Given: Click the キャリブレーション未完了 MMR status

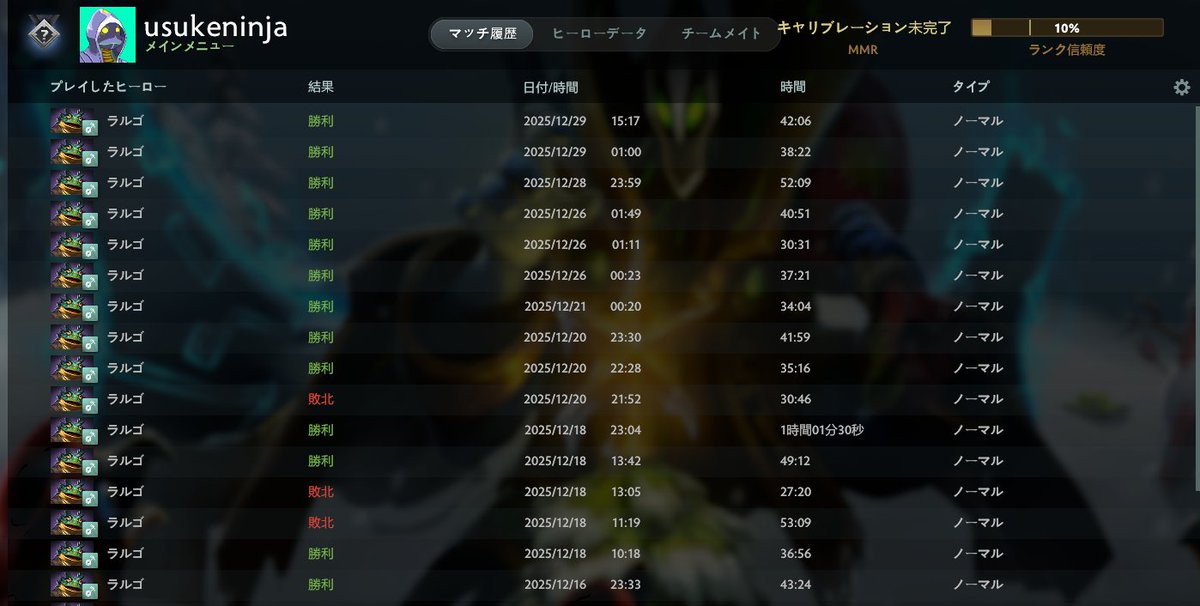Looking at the screenshot, I should 863,28.
